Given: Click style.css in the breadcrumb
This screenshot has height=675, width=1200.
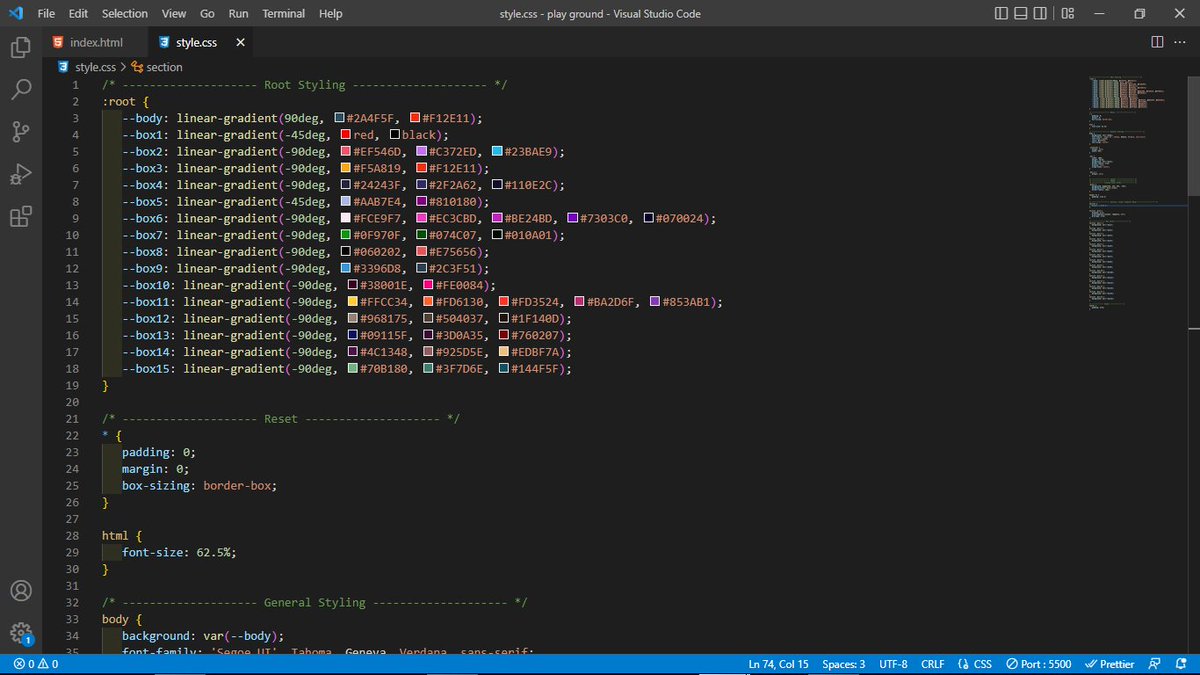Looking at the screenshot, I should (94, 67).
